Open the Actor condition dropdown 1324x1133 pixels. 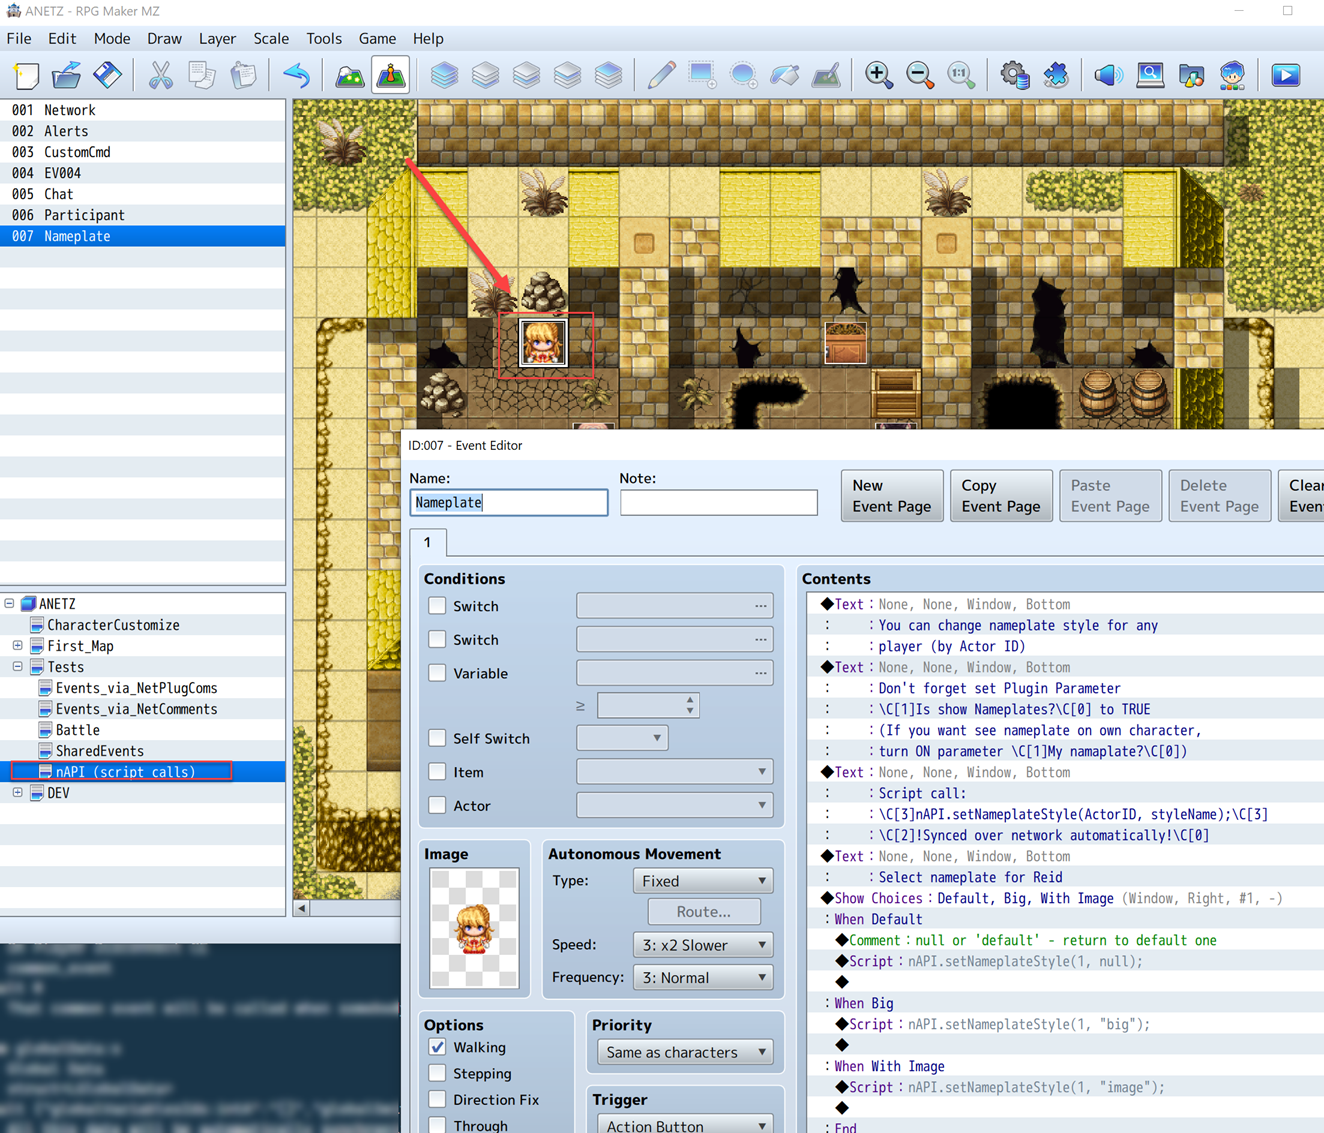click(x=675, y=805)
